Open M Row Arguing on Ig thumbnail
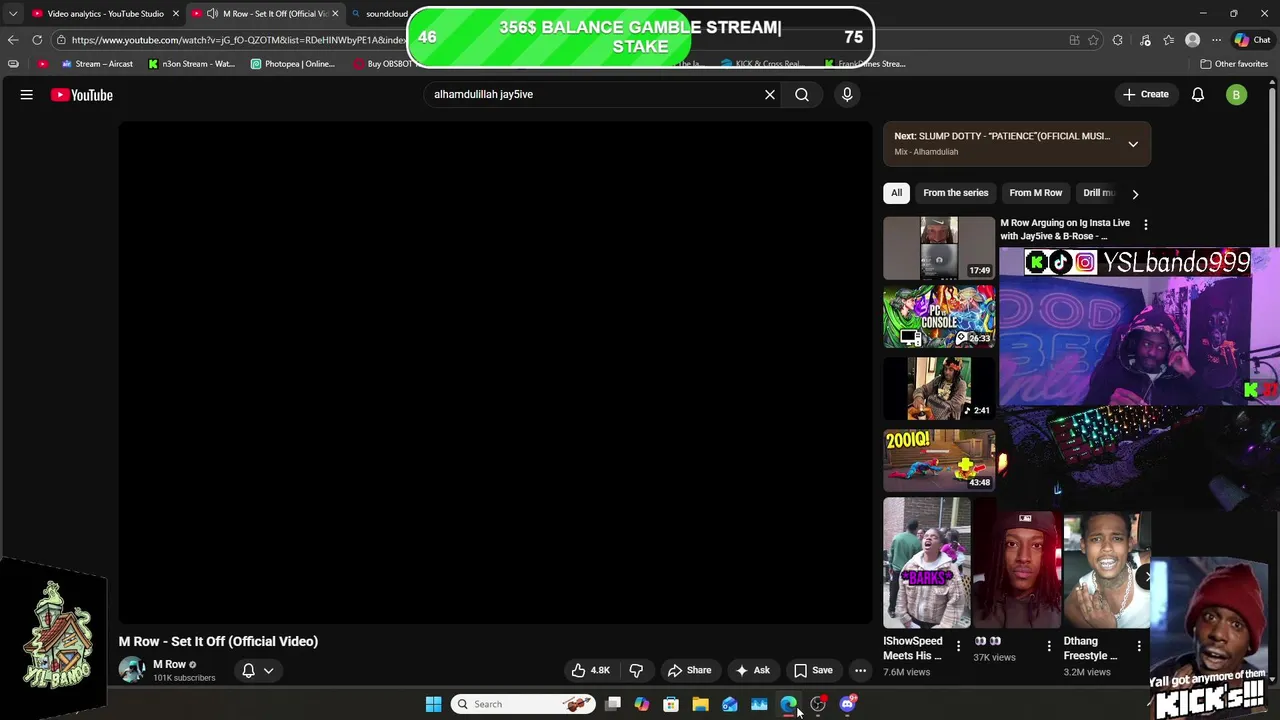Image resolution: width=1280 pixels, height=720 pixels. point(939,248)
